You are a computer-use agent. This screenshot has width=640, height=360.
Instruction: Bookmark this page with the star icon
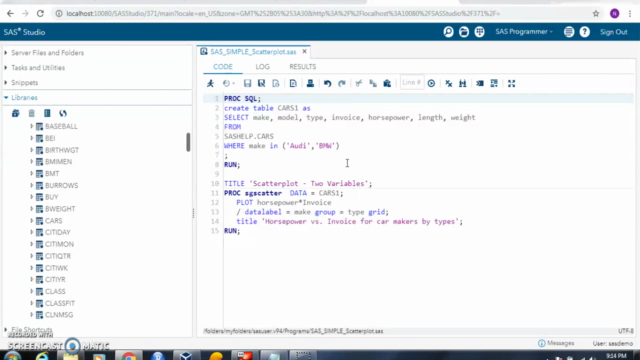pyautogui.click(x=596, y=13)
